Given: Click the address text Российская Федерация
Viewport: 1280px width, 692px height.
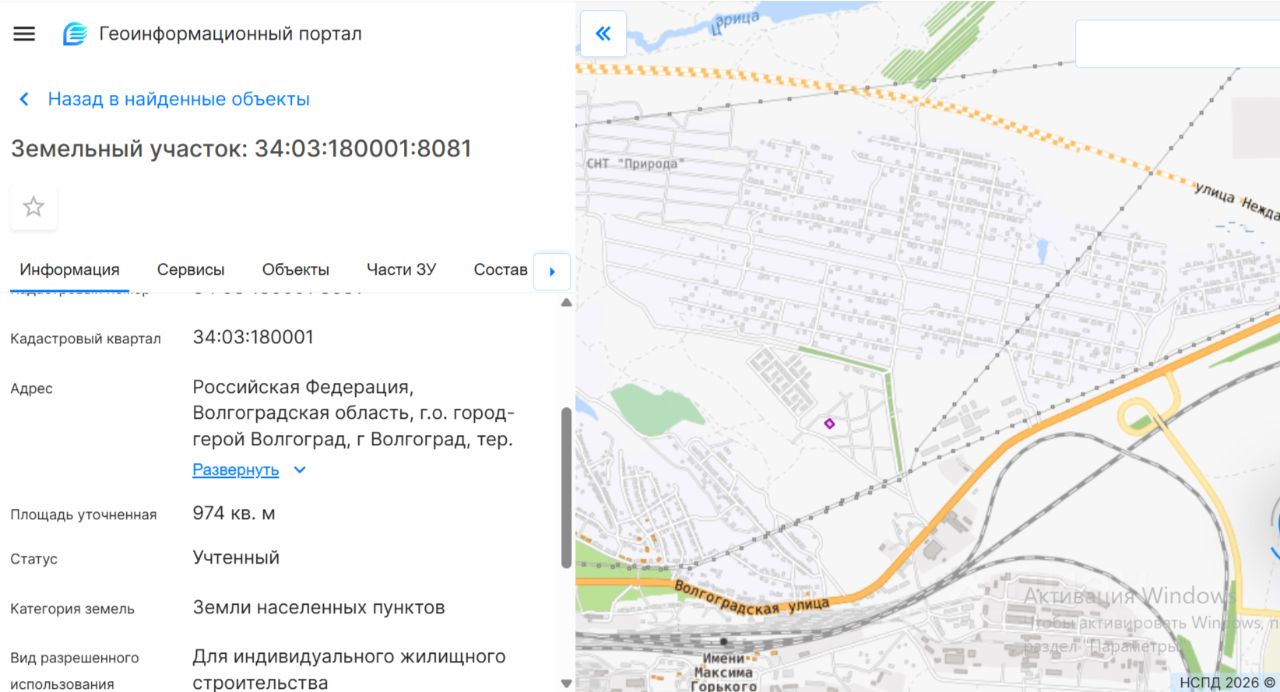Looking at the screenshot, I should 303,388.
